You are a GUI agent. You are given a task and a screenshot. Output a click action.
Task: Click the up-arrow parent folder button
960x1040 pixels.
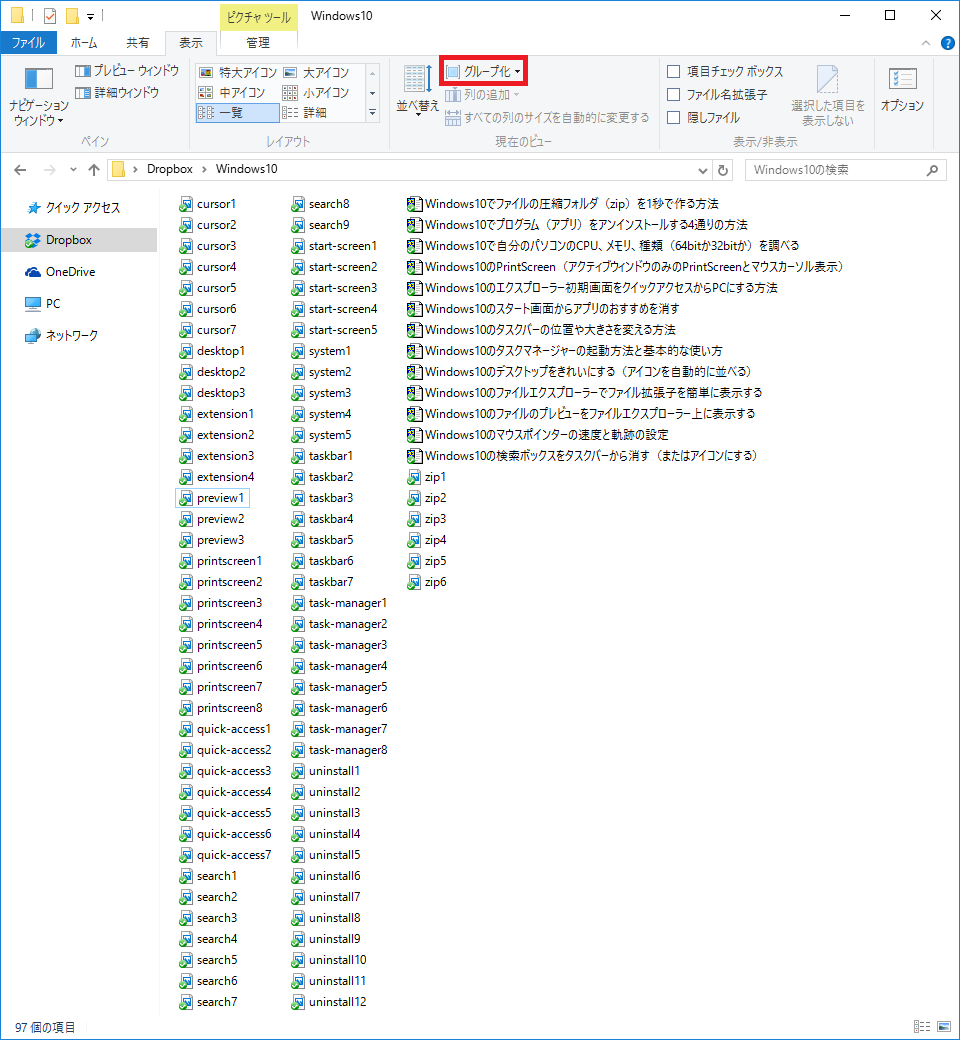(93, 170)
